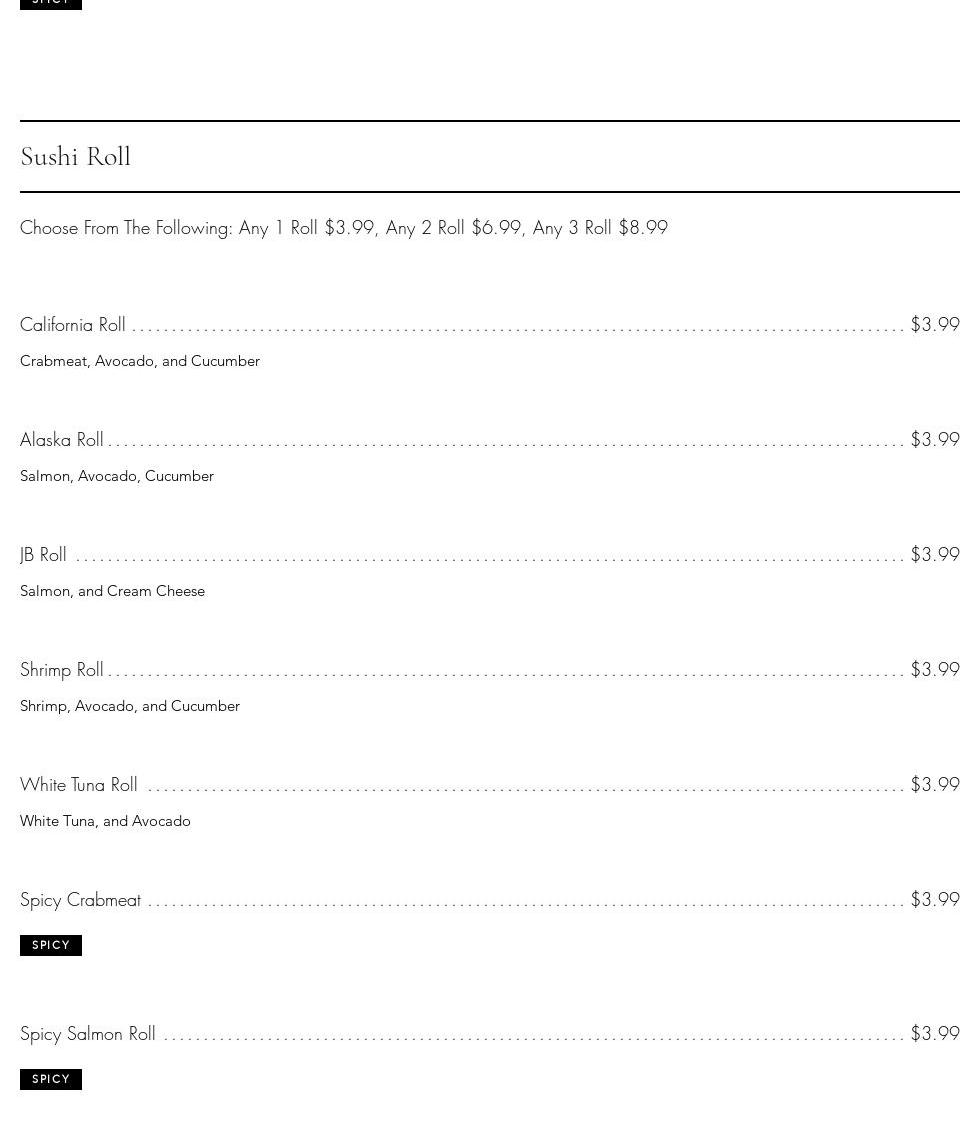Click the Sushi Roll section heading

tap(75, 157)
